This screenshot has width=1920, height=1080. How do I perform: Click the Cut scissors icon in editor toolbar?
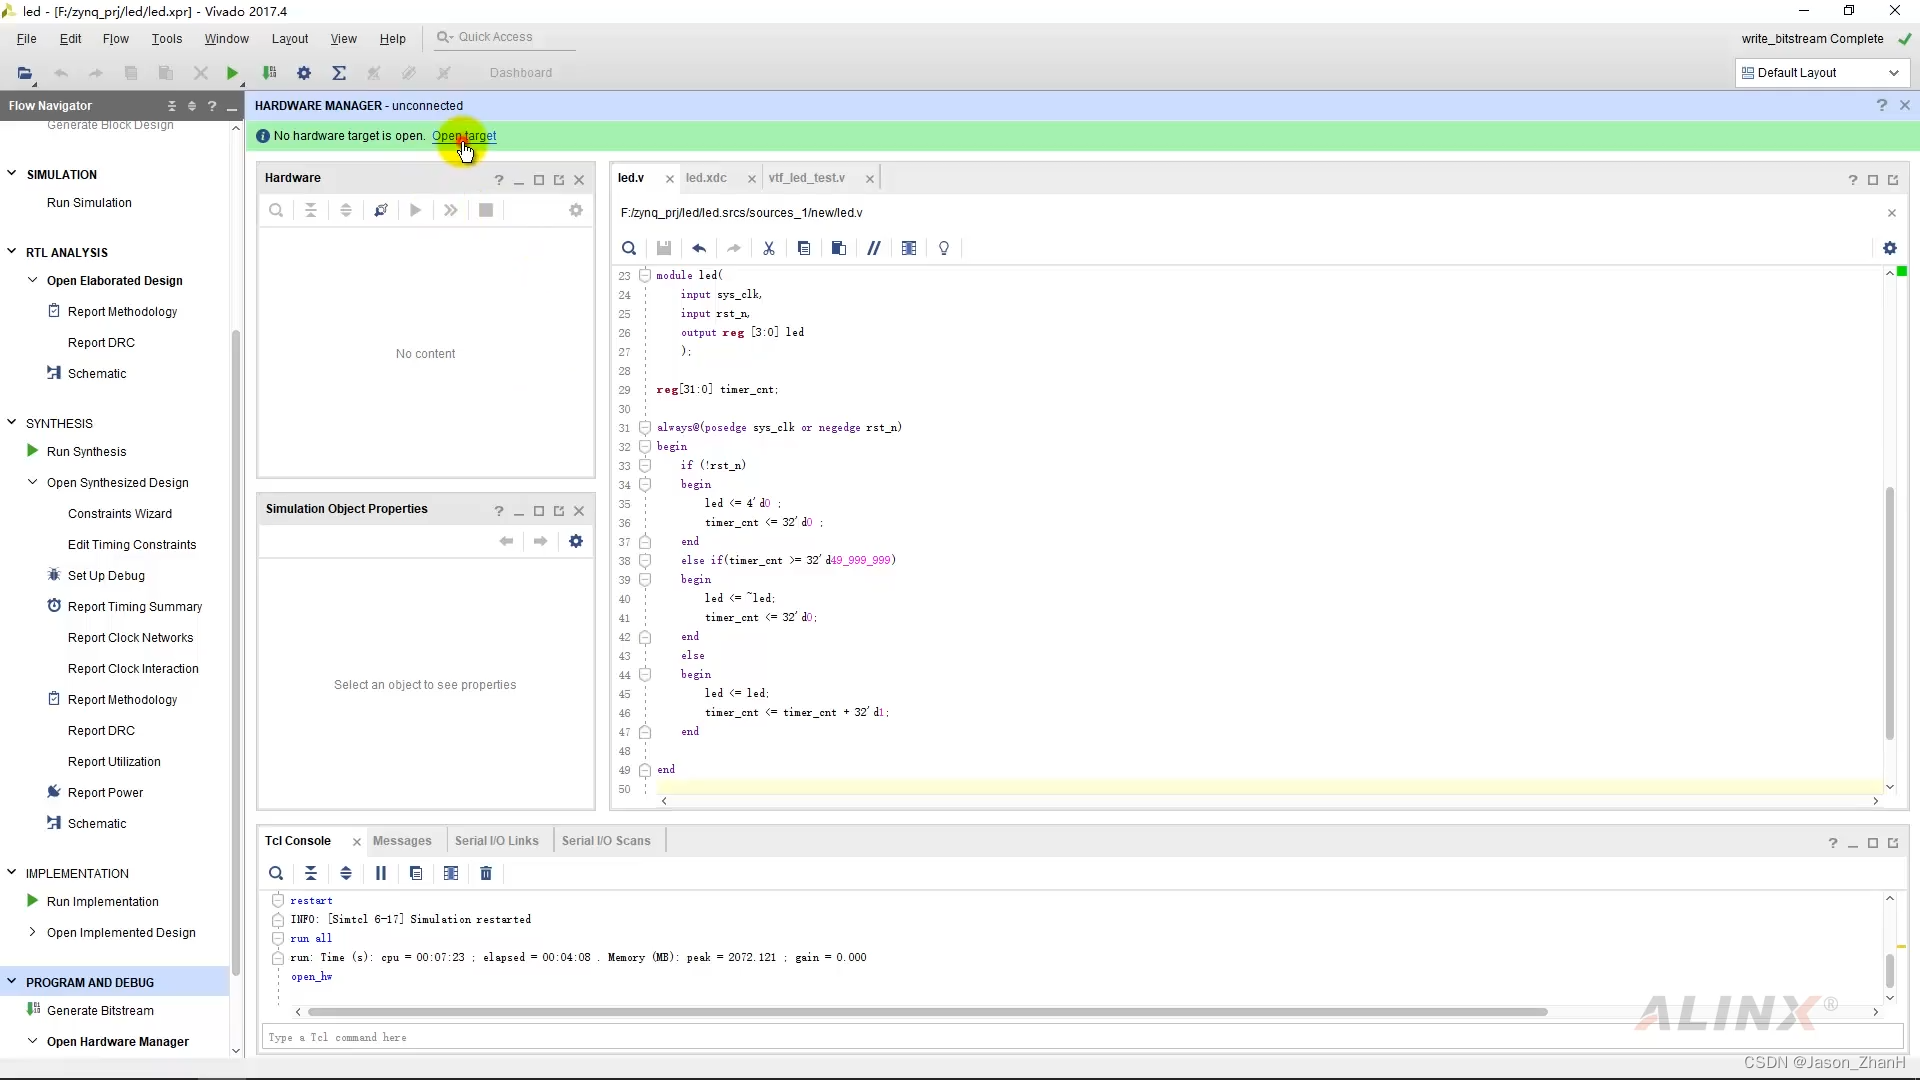[769, 248]
